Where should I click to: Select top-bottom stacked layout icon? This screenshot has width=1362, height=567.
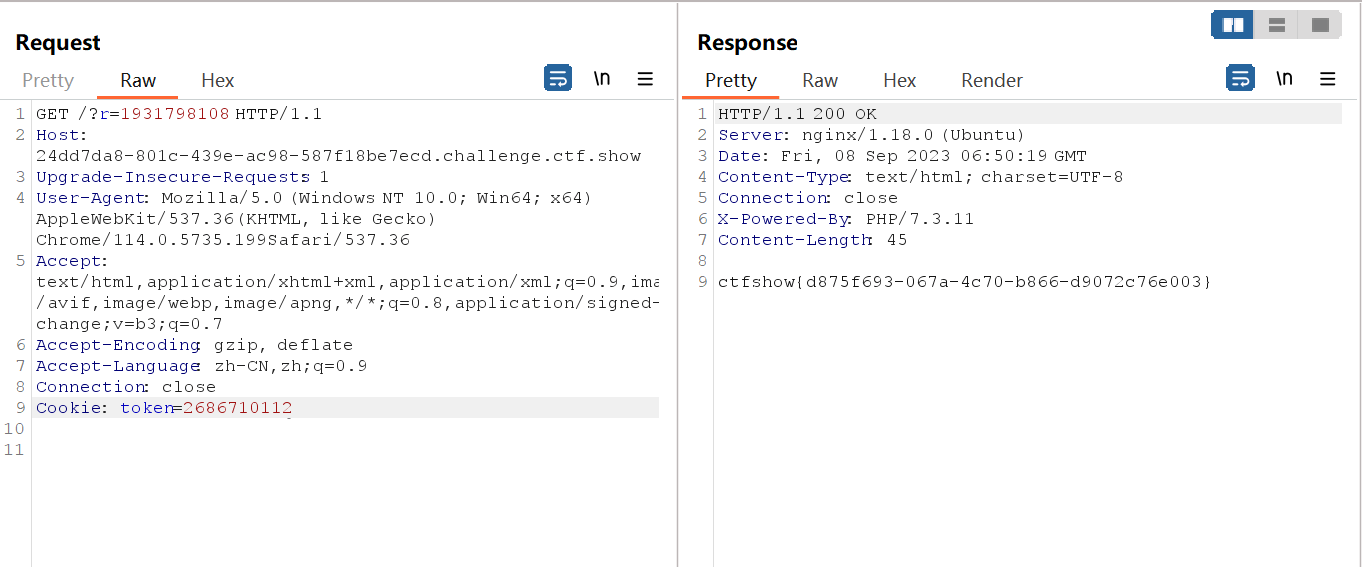tap(1276, 25)
